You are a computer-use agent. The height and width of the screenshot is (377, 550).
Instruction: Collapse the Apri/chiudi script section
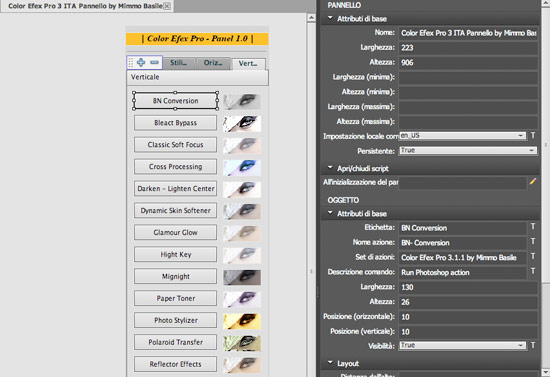pos(330,168)
